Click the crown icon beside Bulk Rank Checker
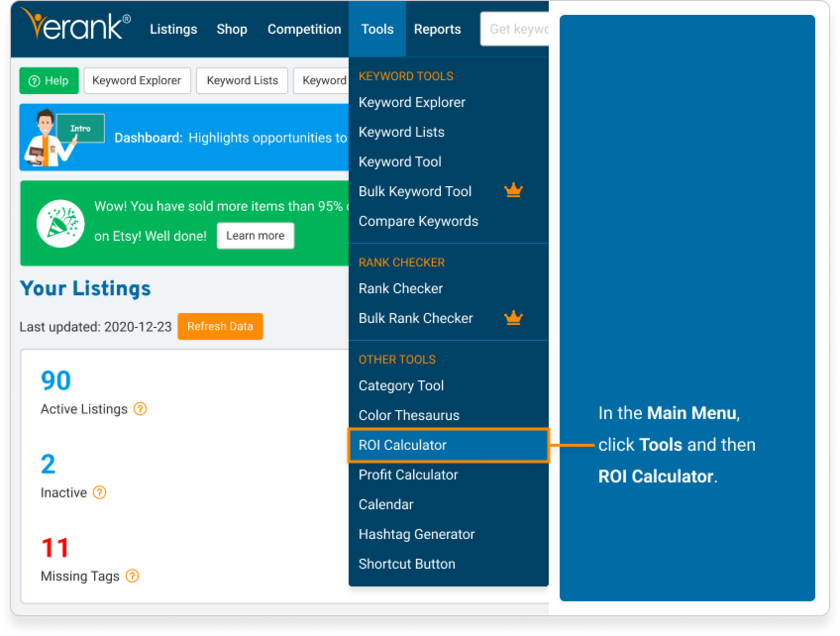The image size is (840, 636). 513,318
